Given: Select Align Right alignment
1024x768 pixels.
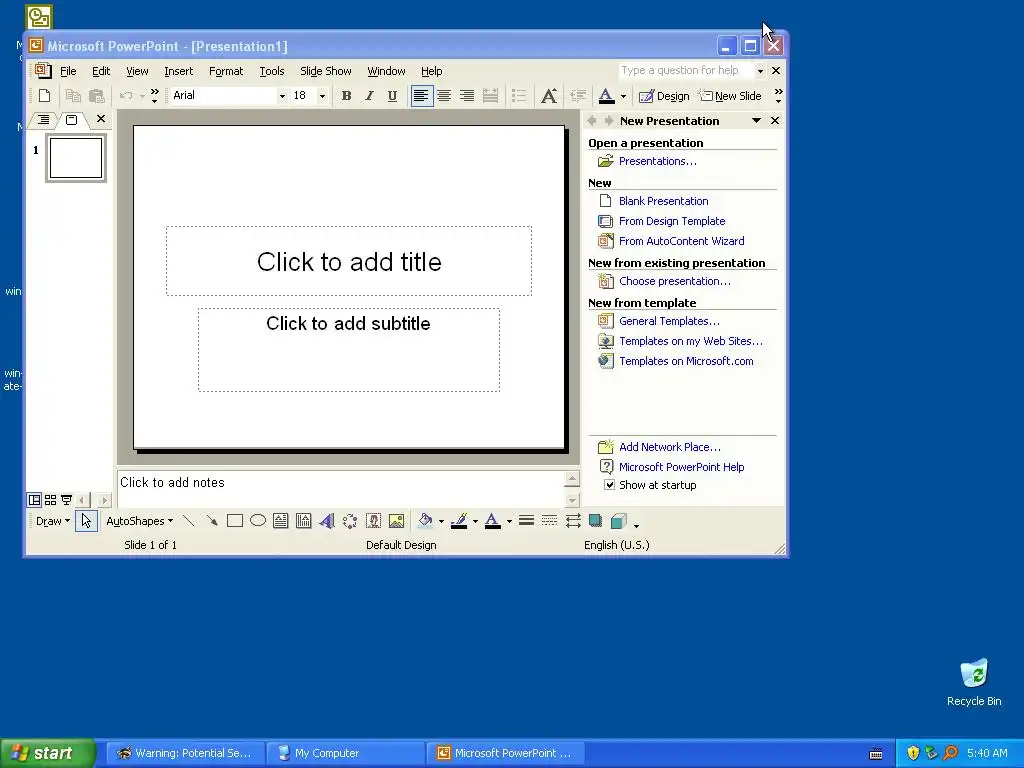Looking at the screenshot, I should click(467, 95).
